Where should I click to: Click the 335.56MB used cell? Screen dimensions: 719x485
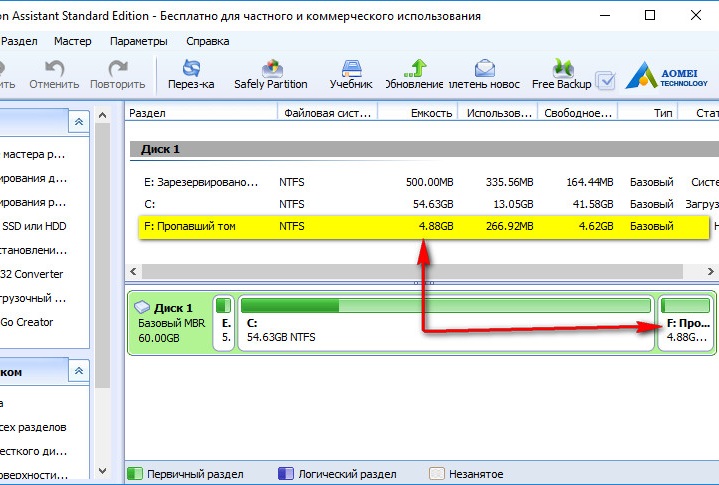click(509, 182)
